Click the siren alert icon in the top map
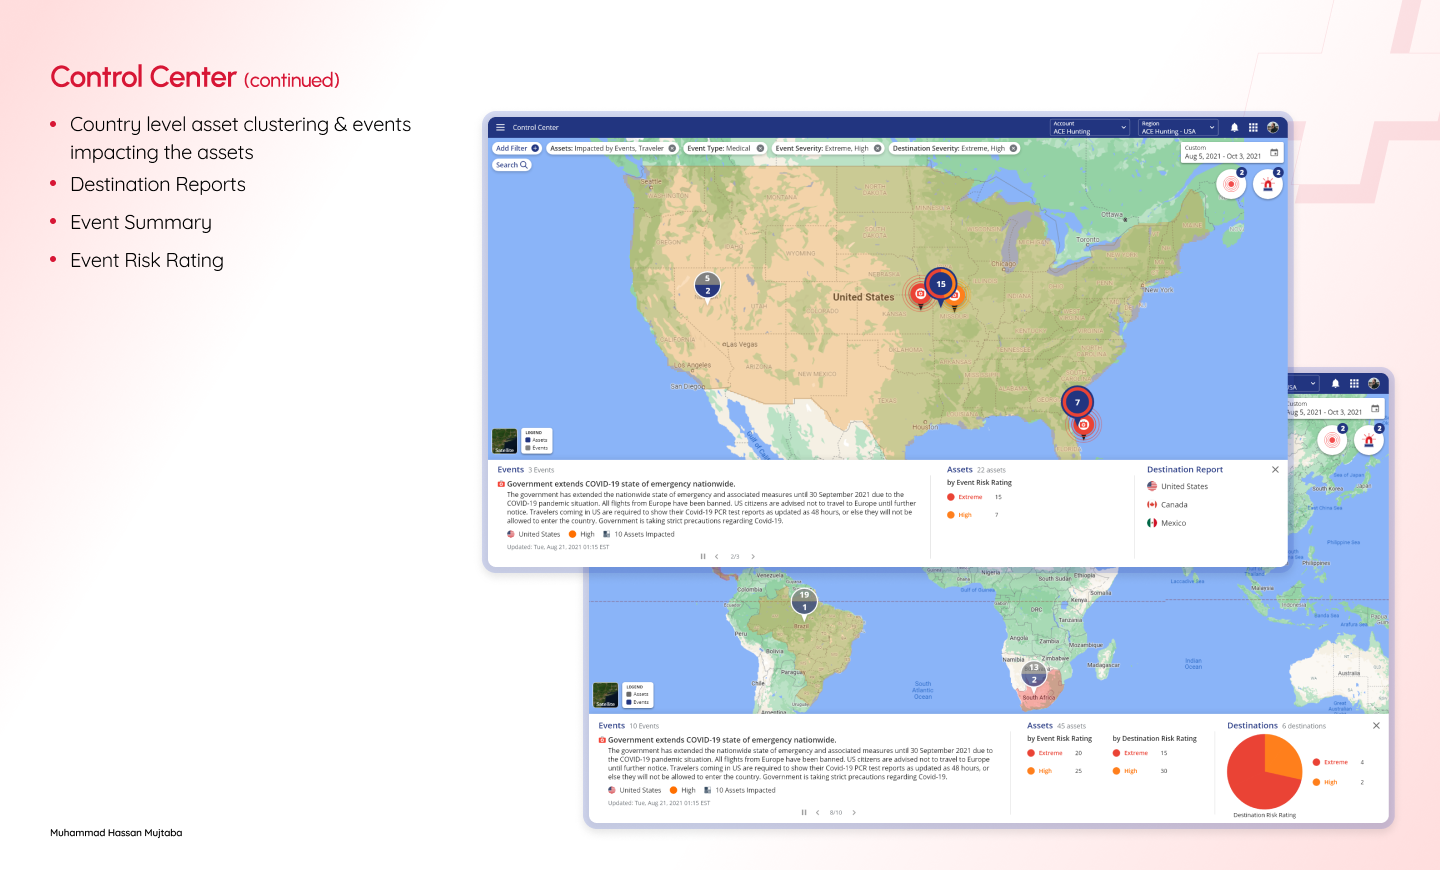Image resolution: width=1440 pixels, height=870 pixels. coord(1268,184)
